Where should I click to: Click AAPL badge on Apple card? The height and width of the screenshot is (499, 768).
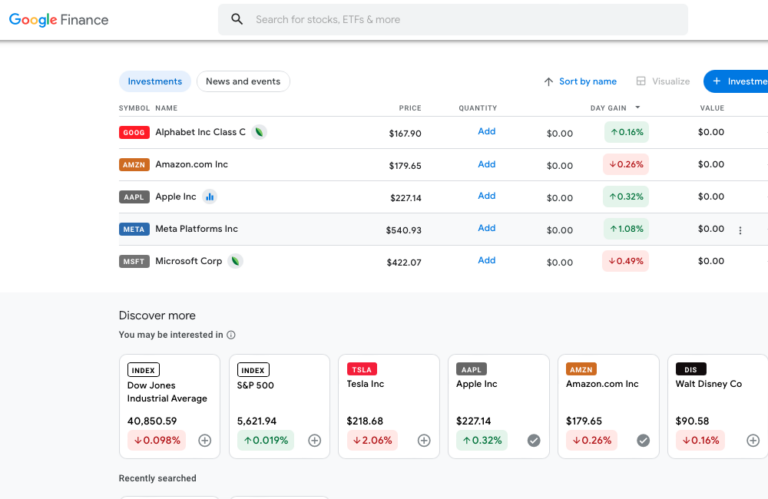click(472, 369)
